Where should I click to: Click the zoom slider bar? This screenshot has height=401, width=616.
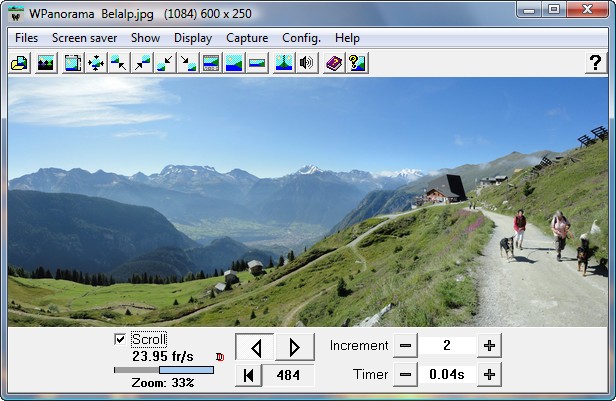[x=164, y=370]
